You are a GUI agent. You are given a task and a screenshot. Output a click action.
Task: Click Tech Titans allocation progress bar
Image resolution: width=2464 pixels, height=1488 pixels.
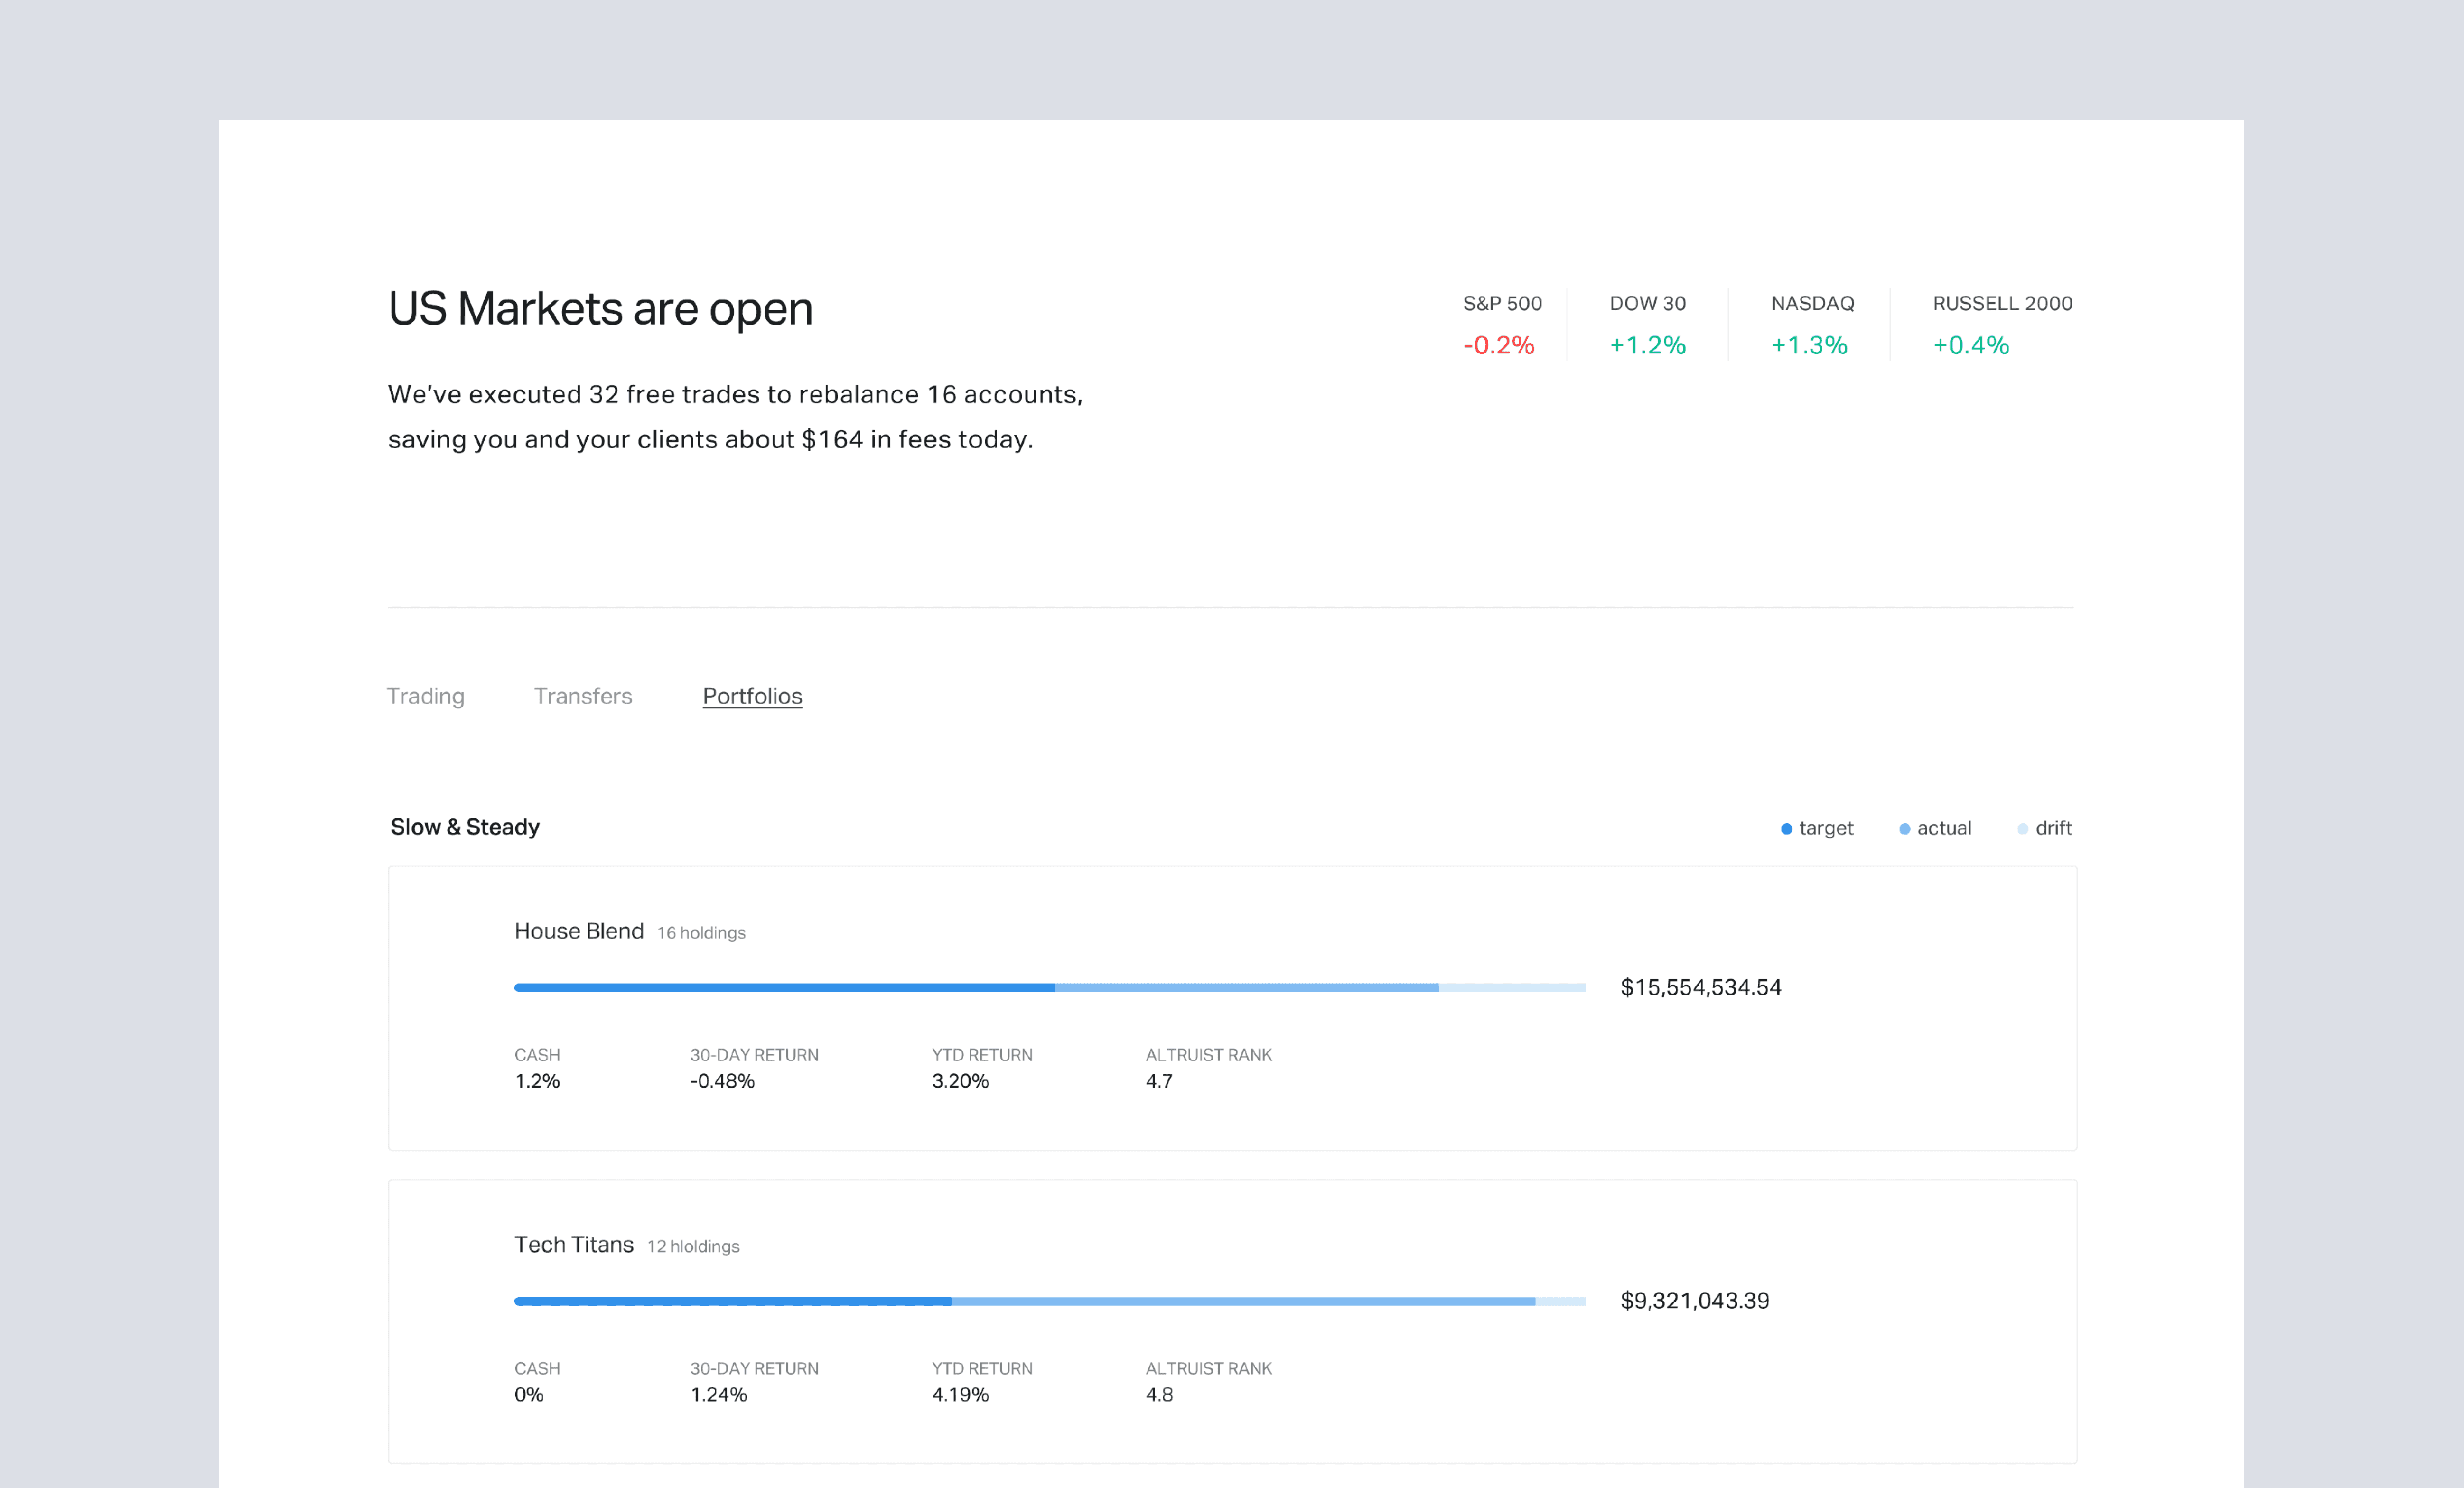1049,1301
